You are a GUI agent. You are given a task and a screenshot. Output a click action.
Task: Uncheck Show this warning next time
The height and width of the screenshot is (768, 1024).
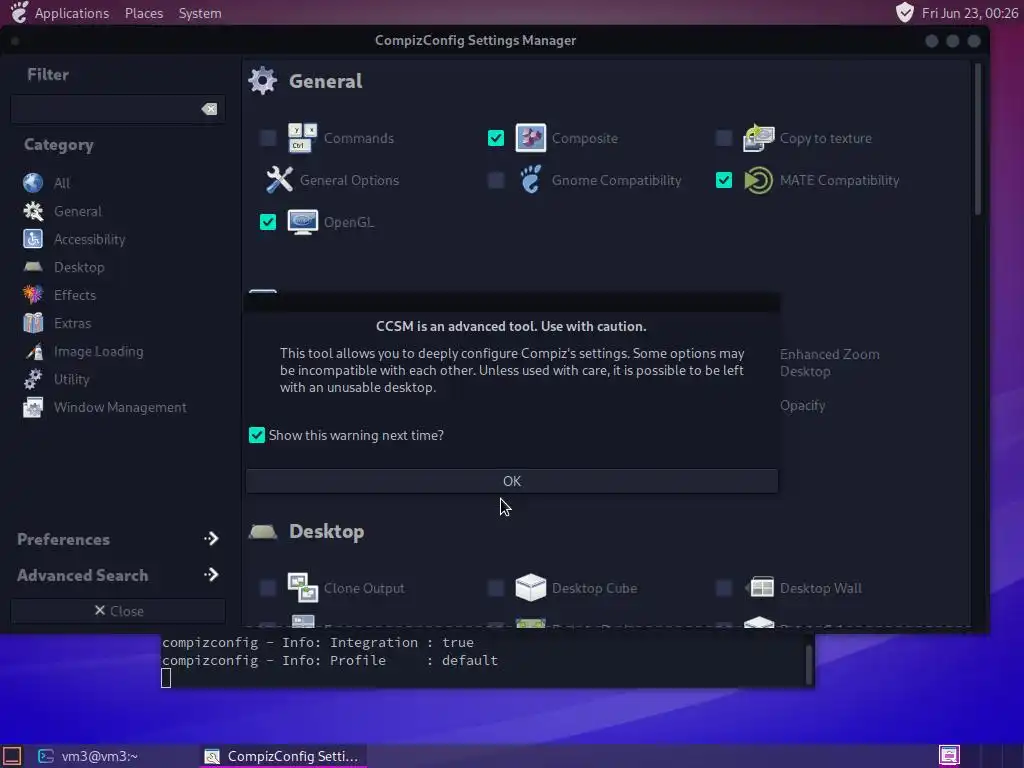point(257,435)
